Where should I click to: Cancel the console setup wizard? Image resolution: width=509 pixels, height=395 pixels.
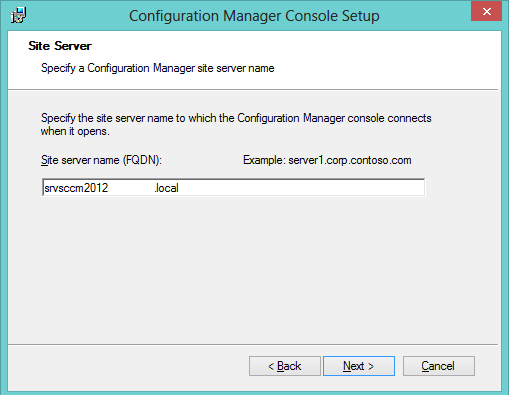(439, 366)
